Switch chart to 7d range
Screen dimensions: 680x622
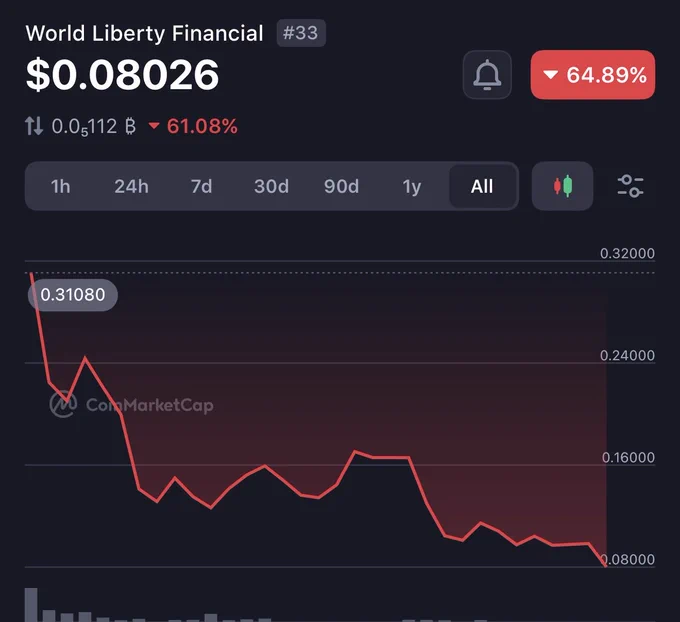201,187
